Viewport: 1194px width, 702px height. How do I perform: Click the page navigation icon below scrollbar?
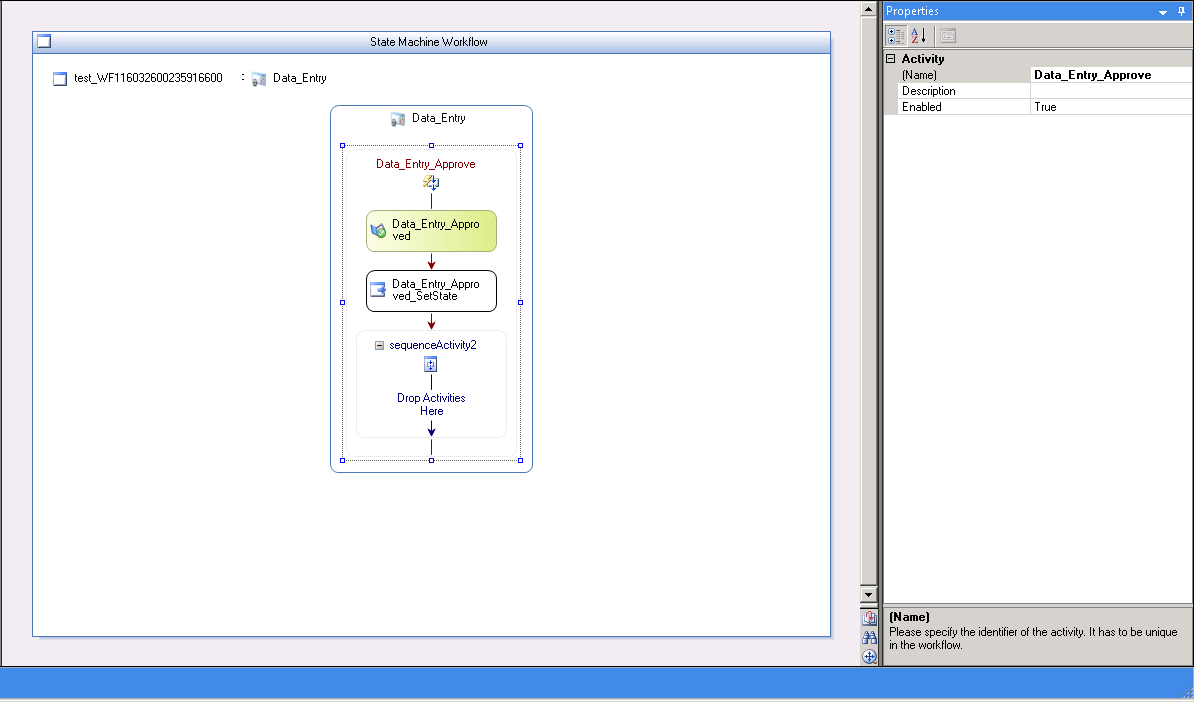(x=869, y=618)
